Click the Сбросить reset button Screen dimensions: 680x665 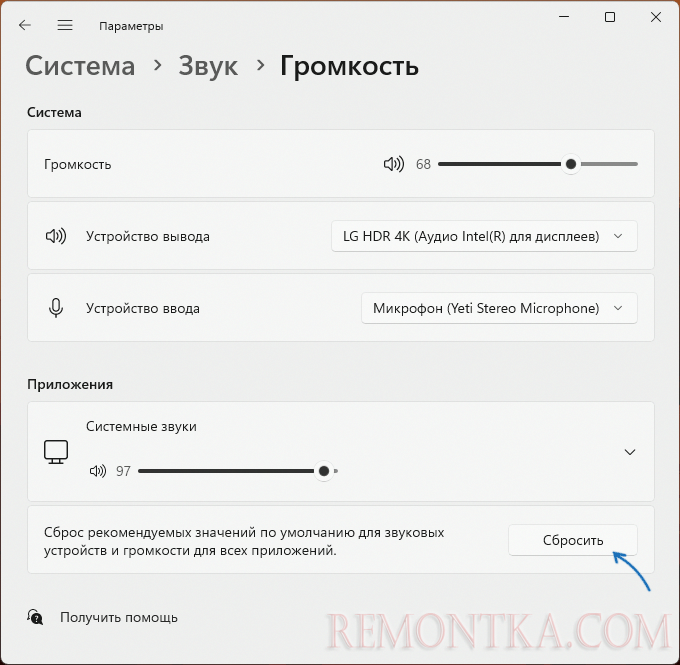pos(573,540)
